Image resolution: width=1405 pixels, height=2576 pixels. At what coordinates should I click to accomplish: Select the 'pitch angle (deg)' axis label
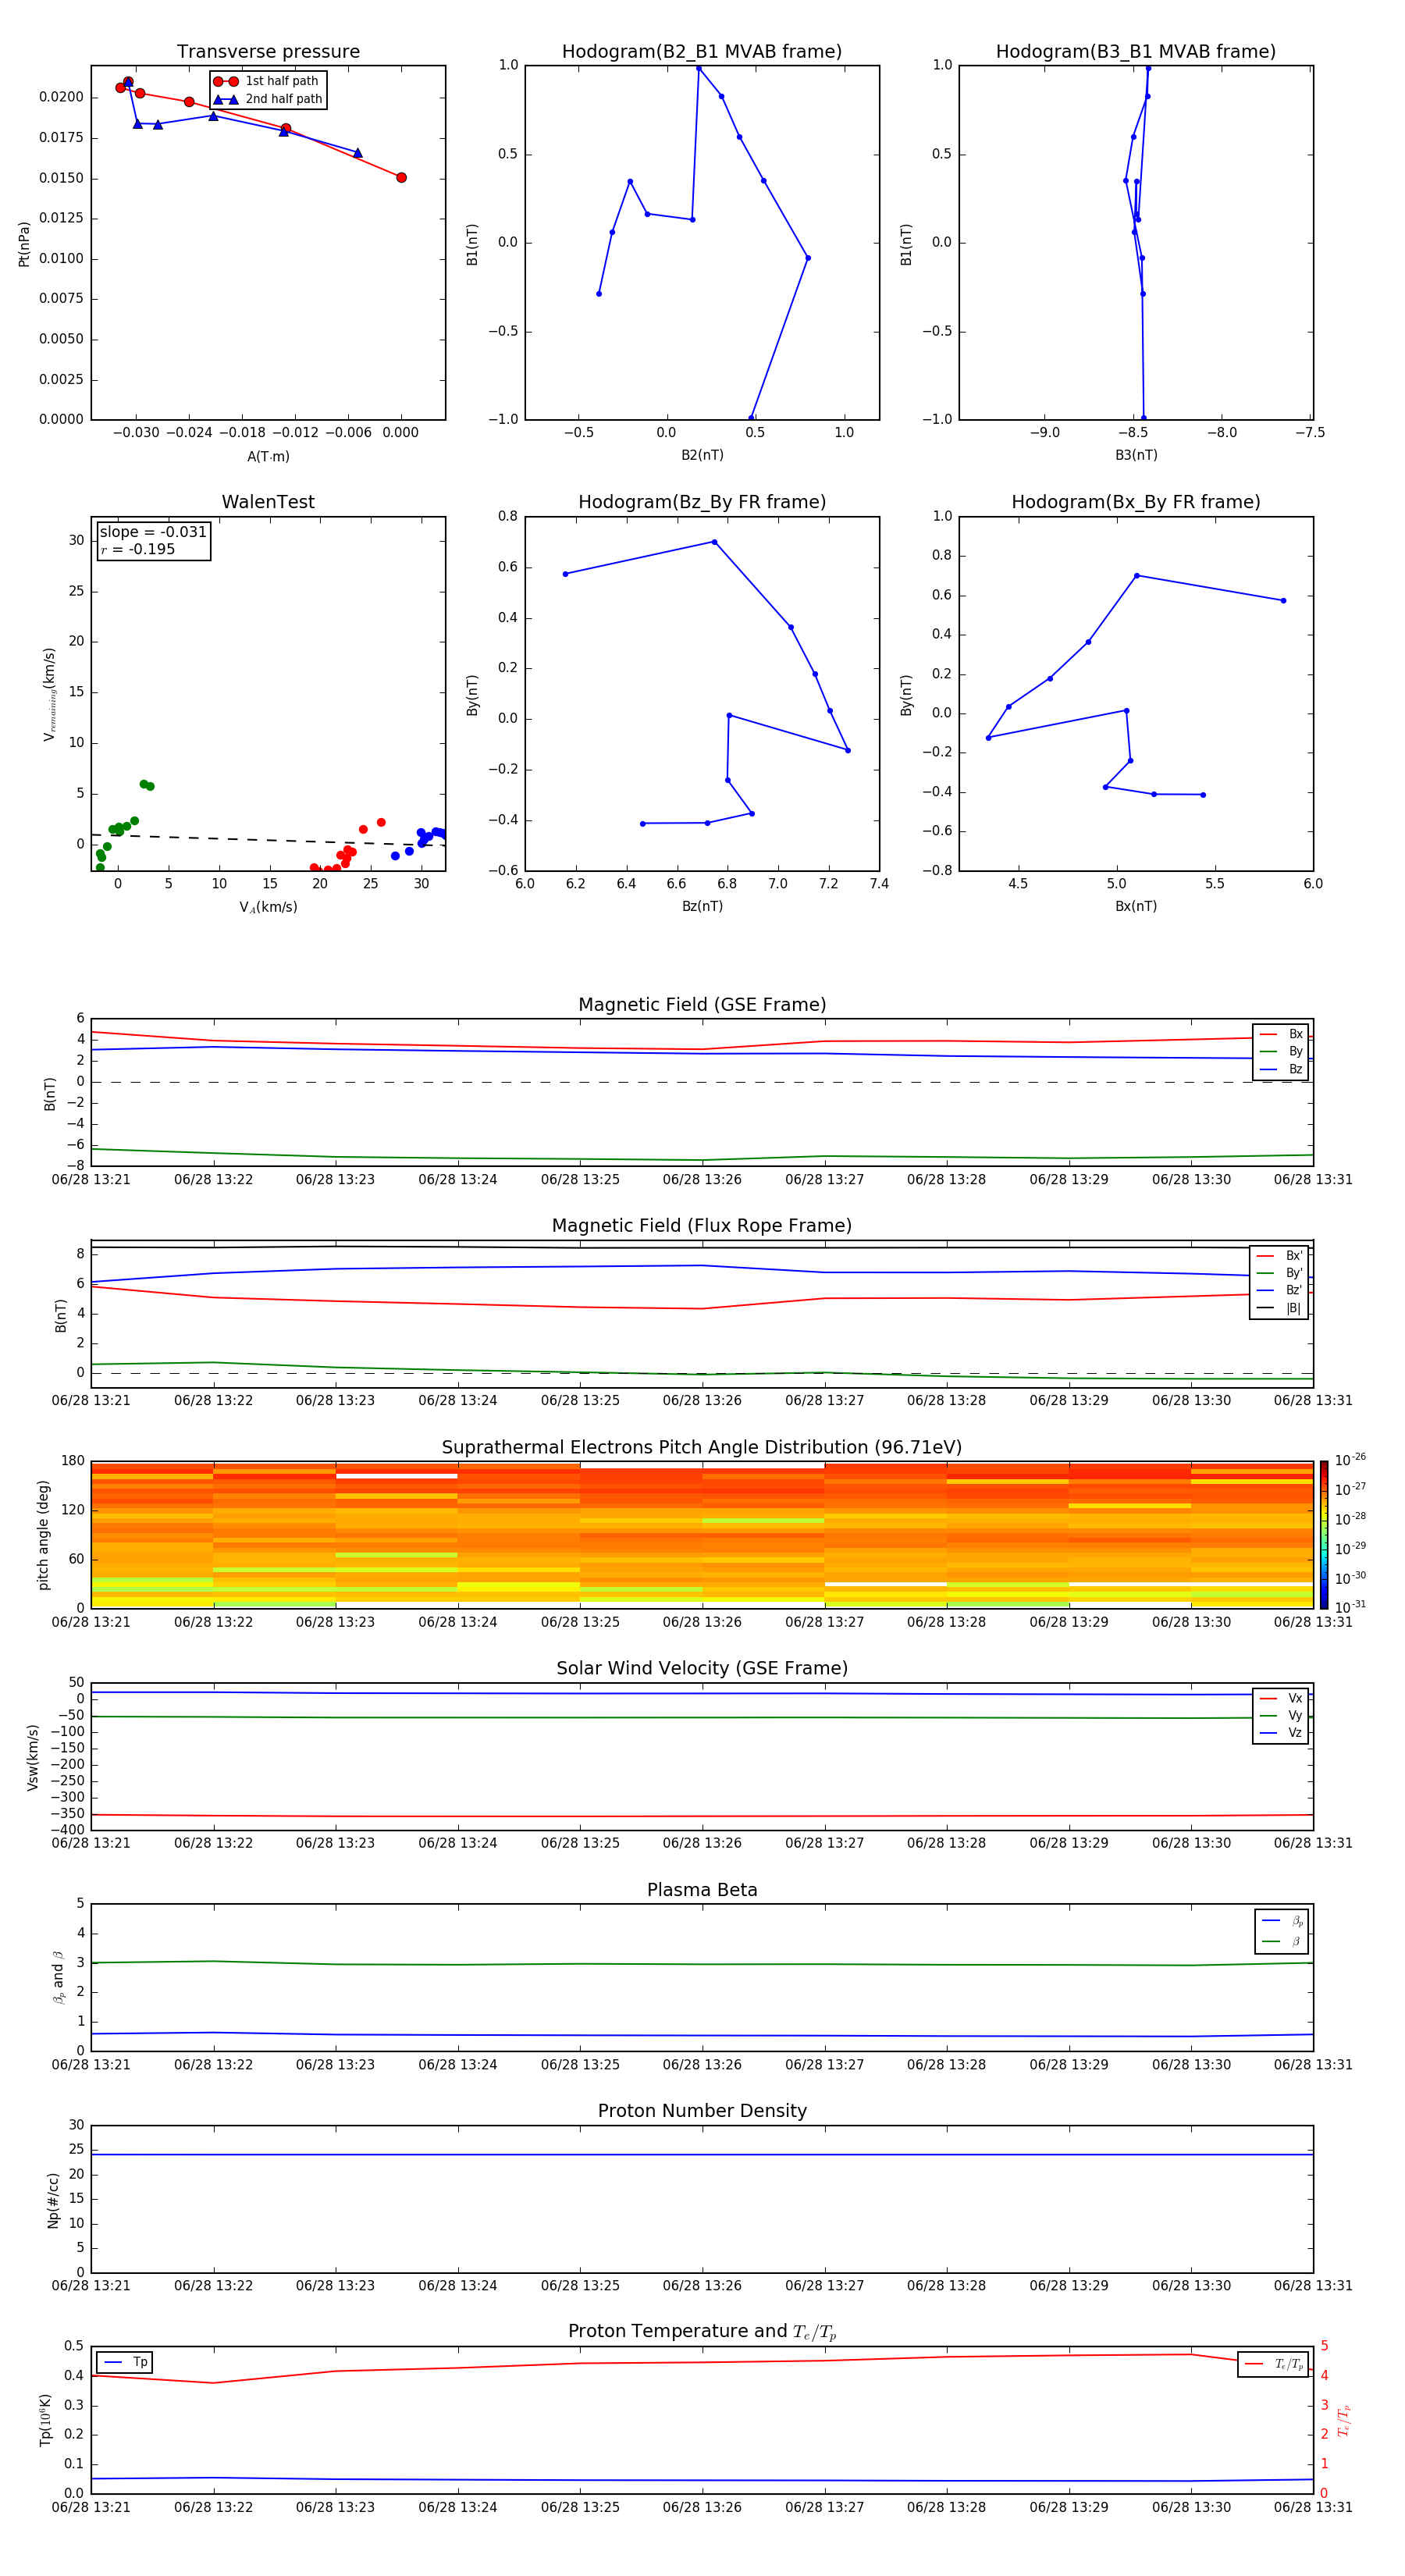click(x=43, y=1535)
